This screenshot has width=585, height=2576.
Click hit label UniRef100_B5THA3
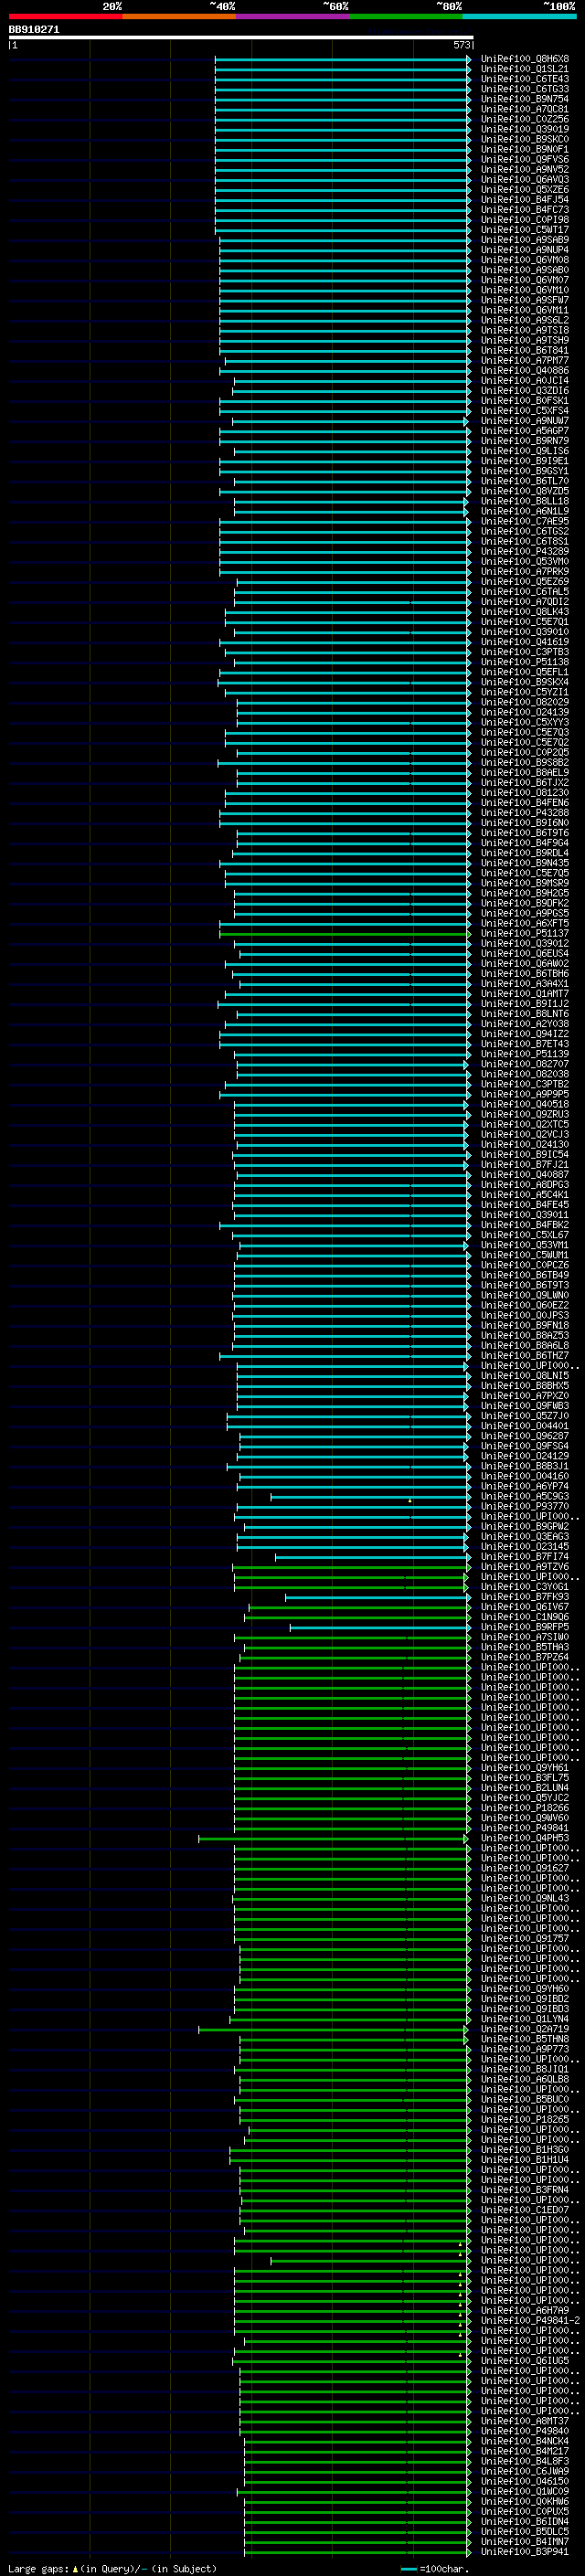click(x=524, y=1646)
